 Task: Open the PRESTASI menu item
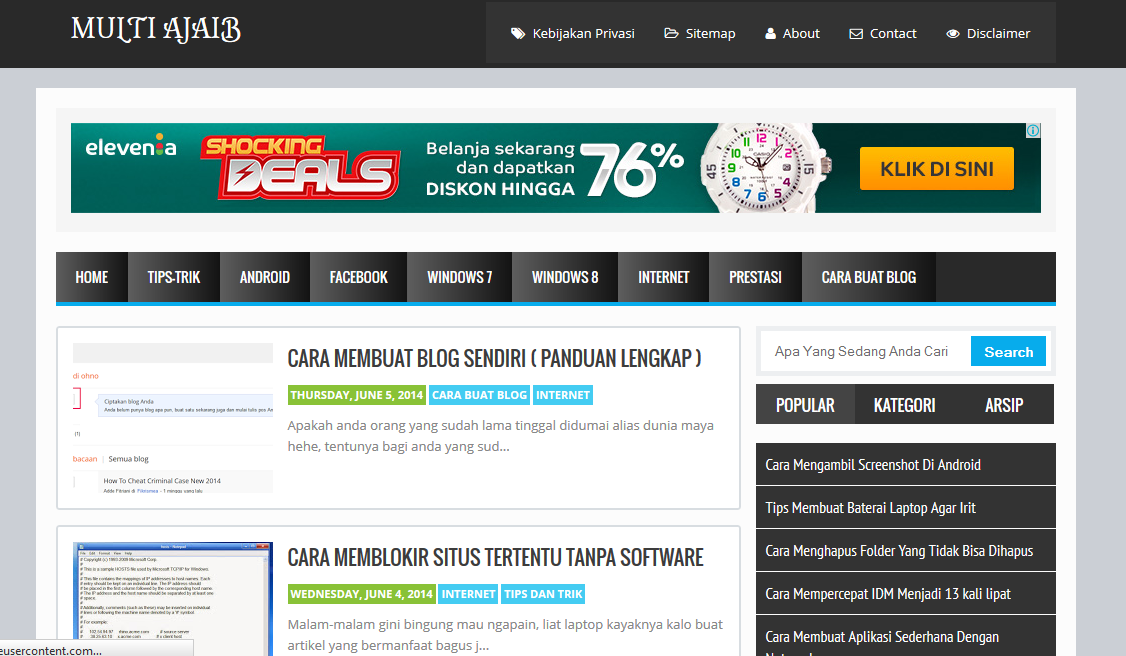pyautogui.click(x=755, y=277)
